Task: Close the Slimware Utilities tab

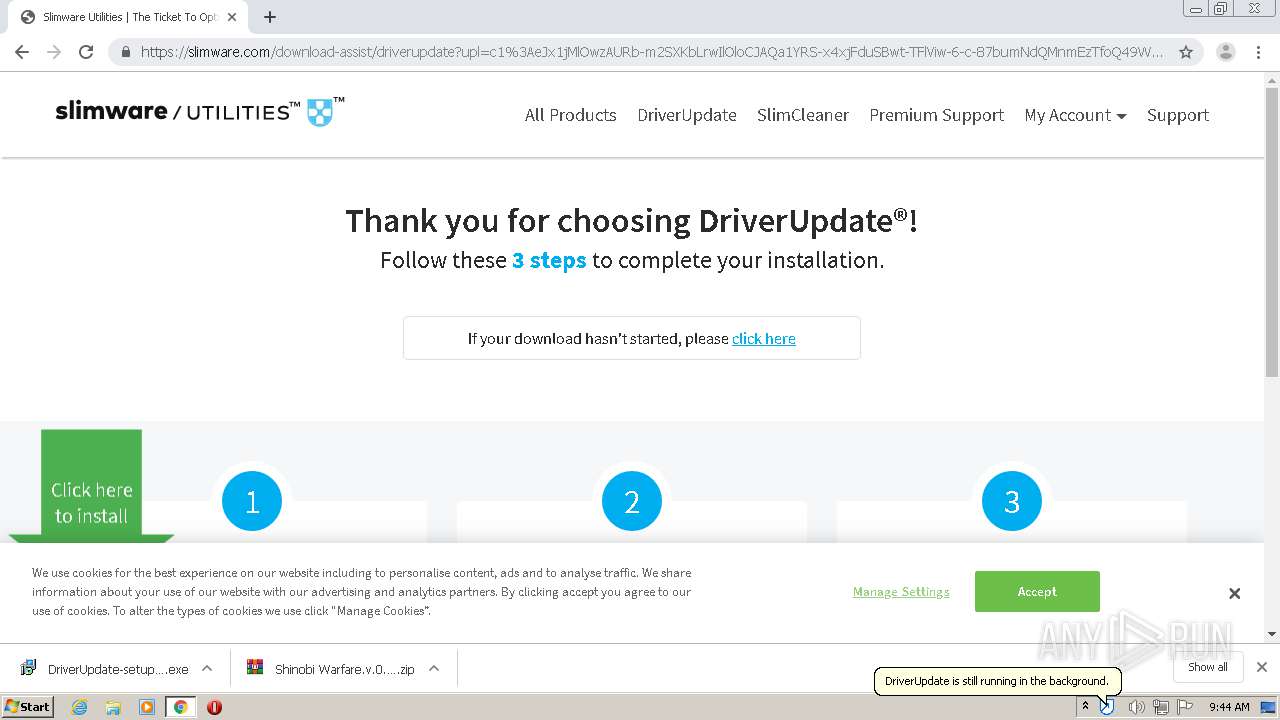Action: point(232,17)
